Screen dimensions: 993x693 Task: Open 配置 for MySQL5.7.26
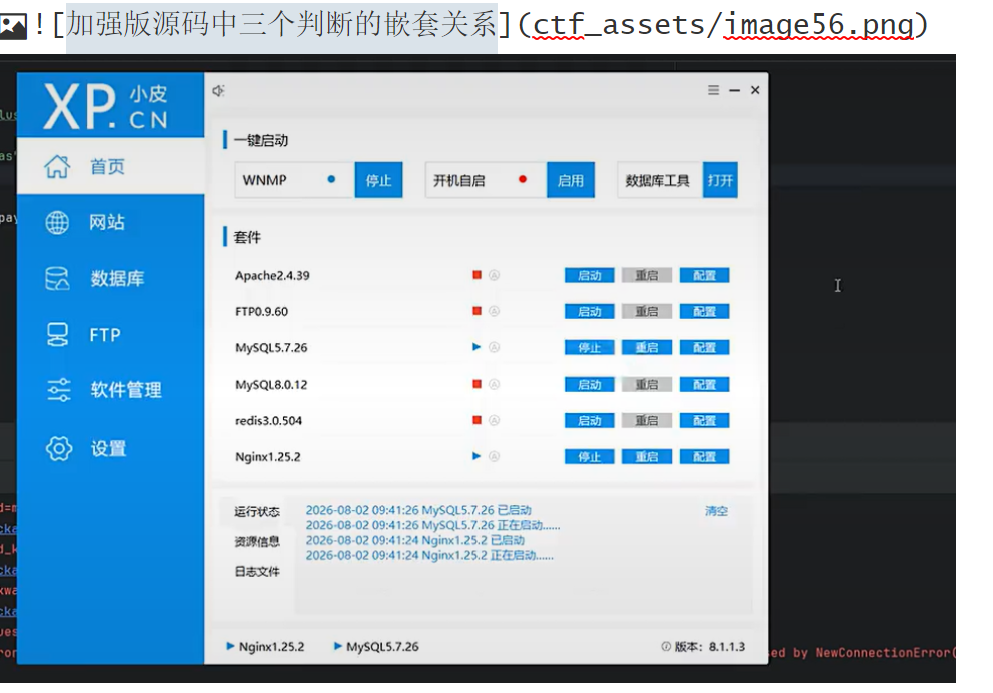click(x=704, y=348)
